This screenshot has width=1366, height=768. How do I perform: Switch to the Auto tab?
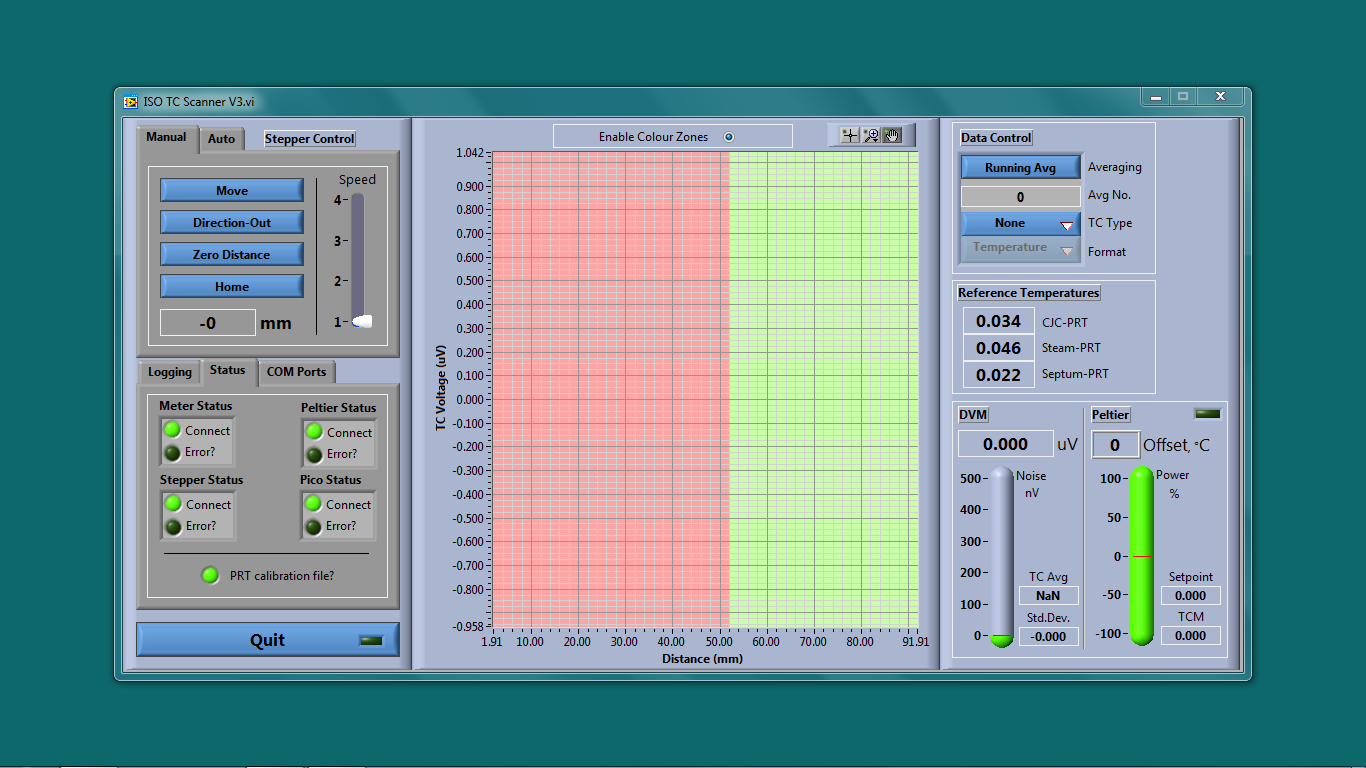tap(221, 139)
